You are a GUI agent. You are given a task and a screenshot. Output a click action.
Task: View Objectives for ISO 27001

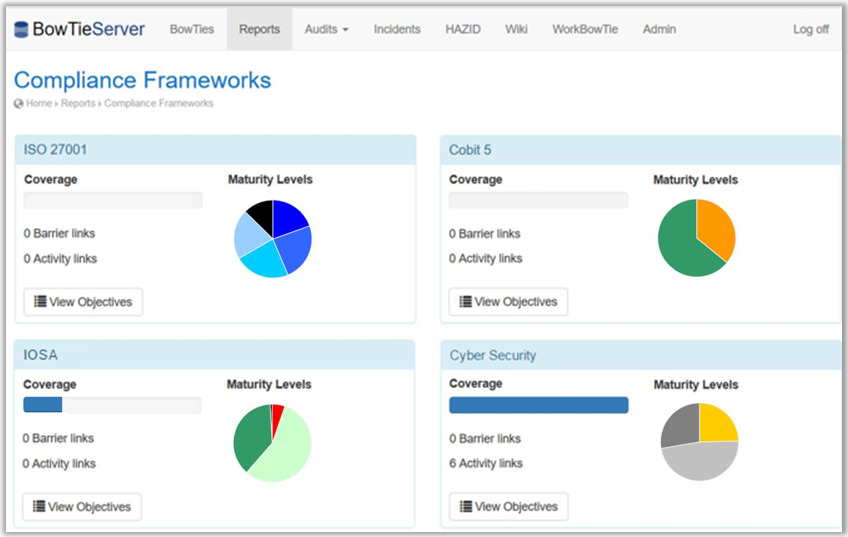[83, 302]
